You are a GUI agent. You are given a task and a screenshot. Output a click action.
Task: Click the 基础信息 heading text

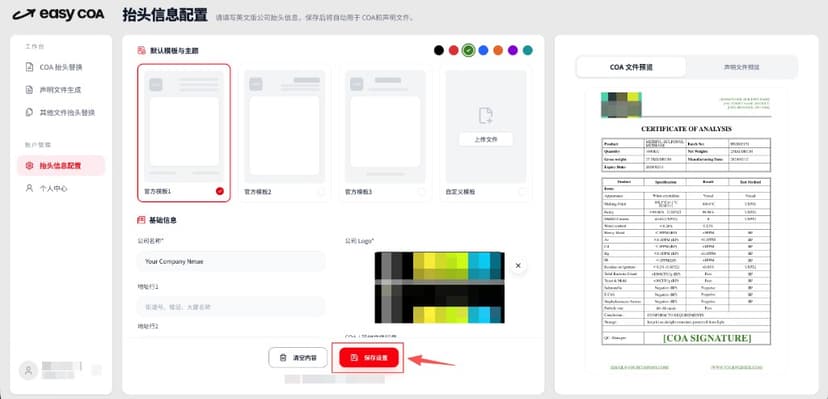click(163, 220)
